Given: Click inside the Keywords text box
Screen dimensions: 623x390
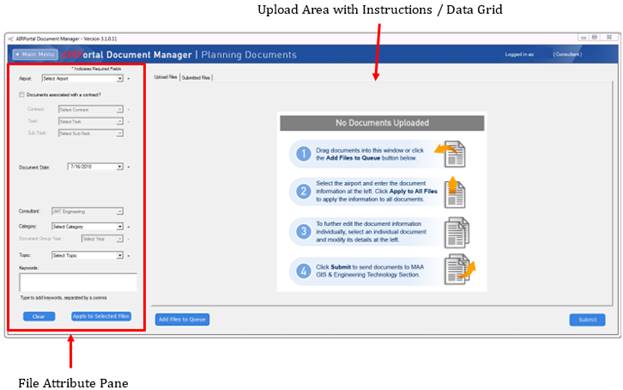Looking at the screenshot, I should [78, 282].
